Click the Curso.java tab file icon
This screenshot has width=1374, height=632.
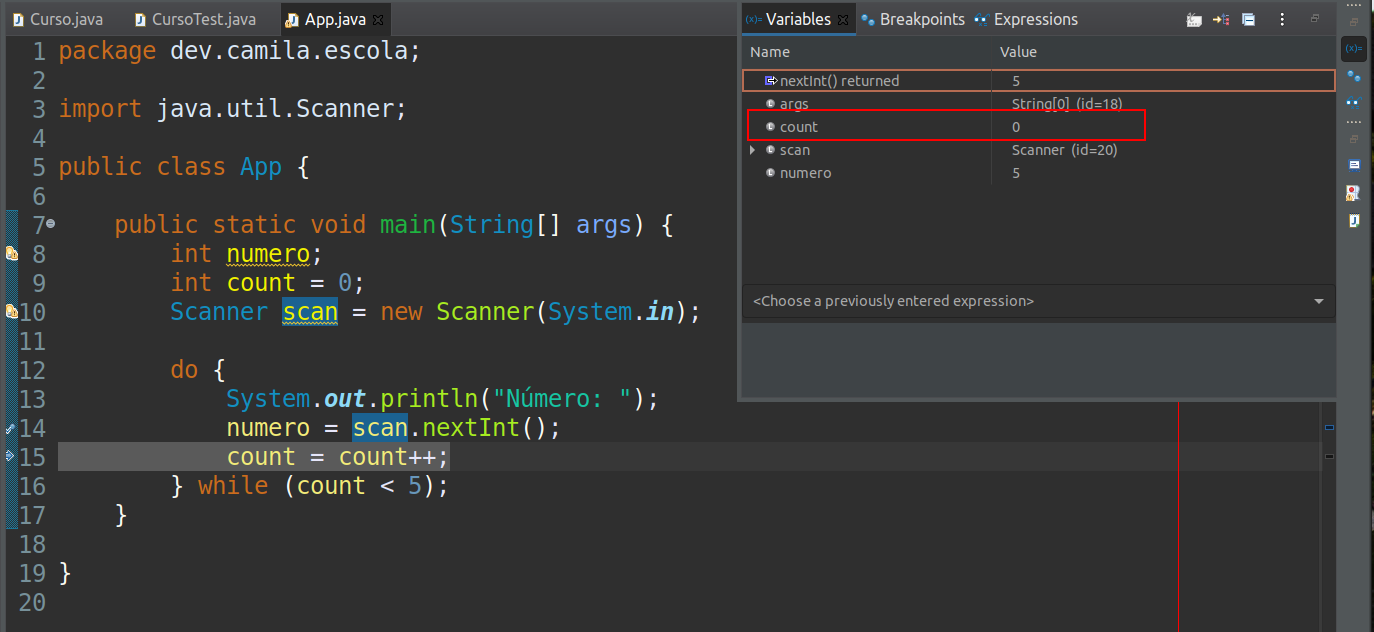coord(18,20)
